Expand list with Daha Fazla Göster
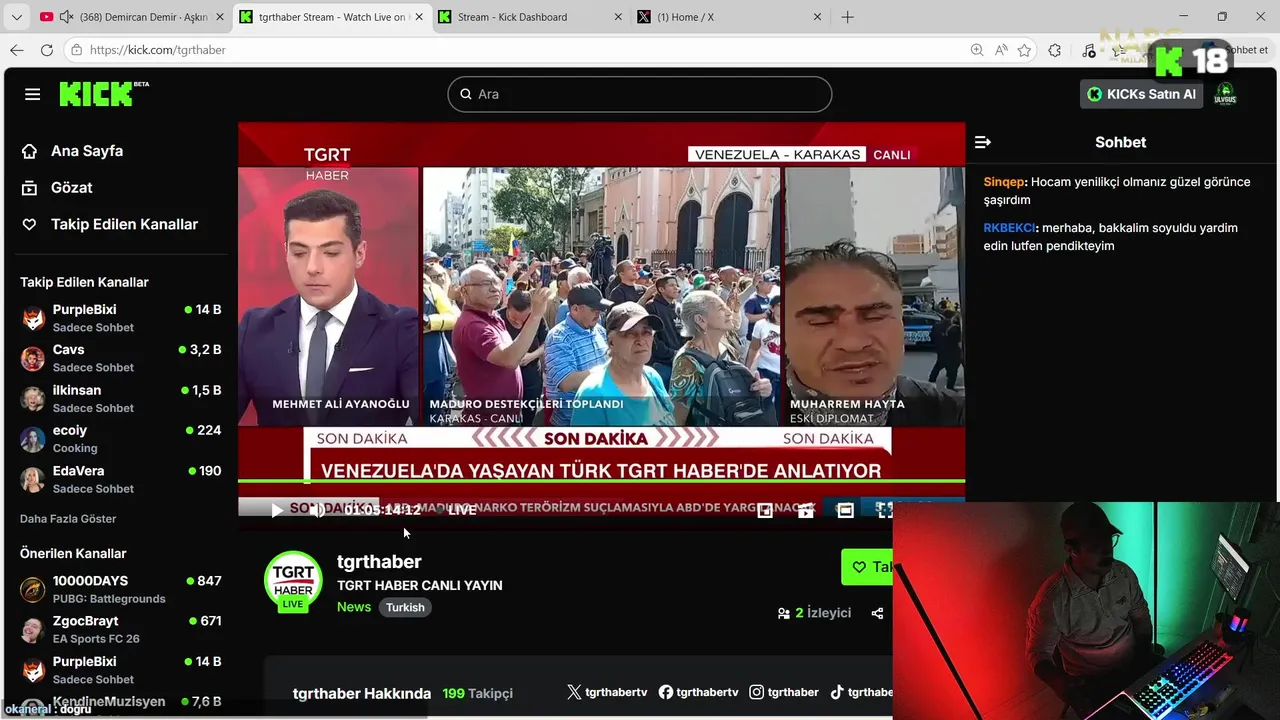The width and height of the screenshot is (1280, 720). click(68, 519)
